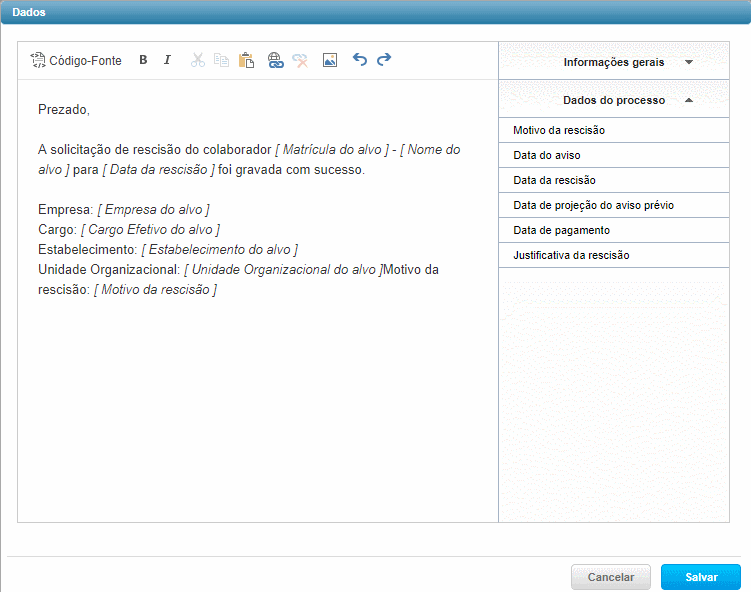Insert an image using picture icon
Viewport: 751px width, 592px height.
click(x=330, y=60)
